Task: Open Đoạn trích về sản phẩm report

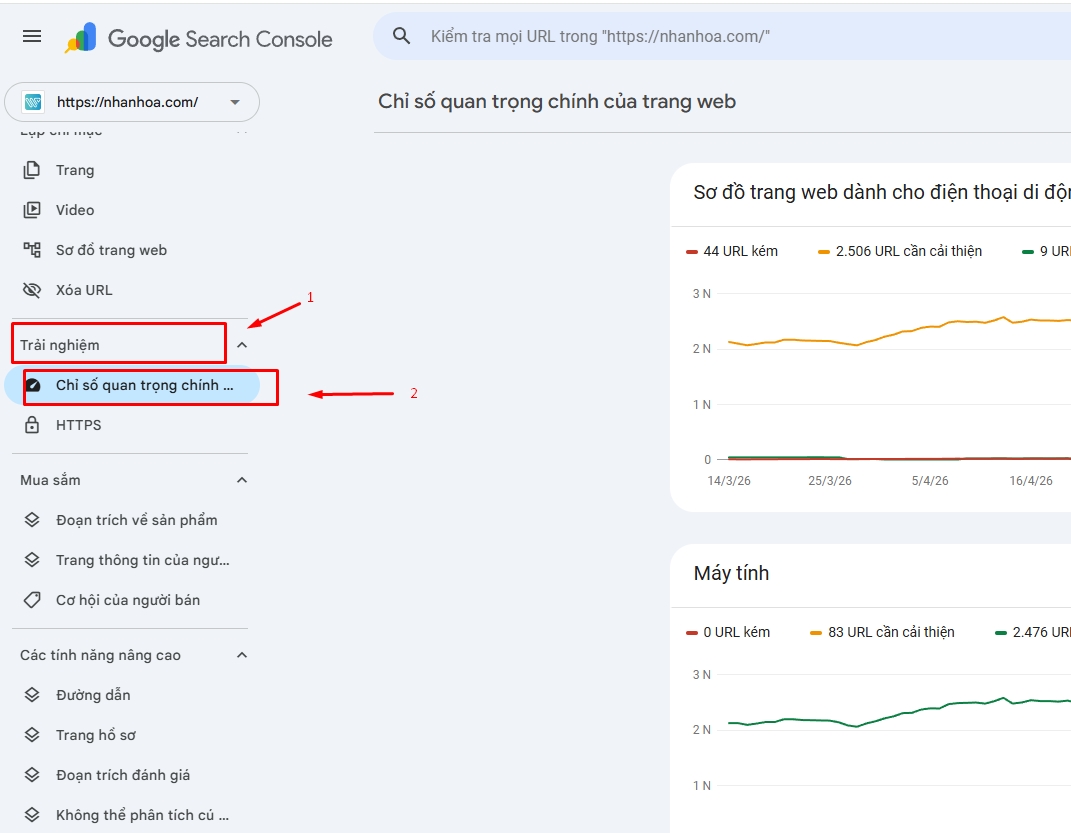Action: click(132, 520)
